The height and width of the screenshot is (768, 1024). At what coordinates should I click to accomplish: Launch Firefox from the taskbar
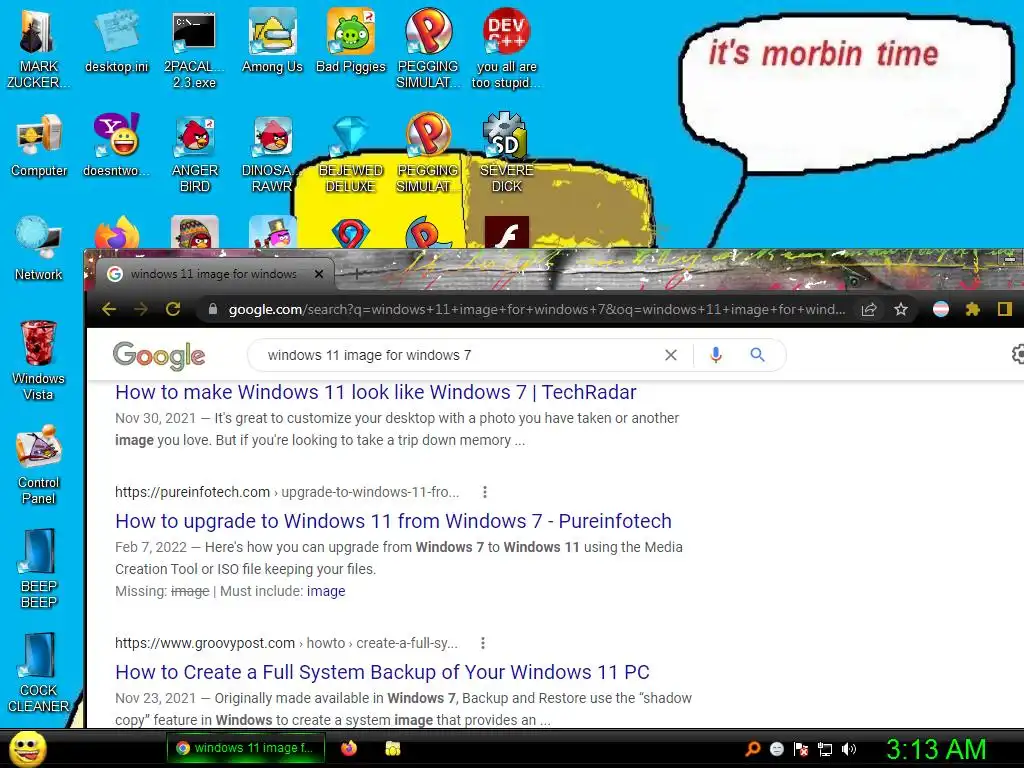(349, 748)
